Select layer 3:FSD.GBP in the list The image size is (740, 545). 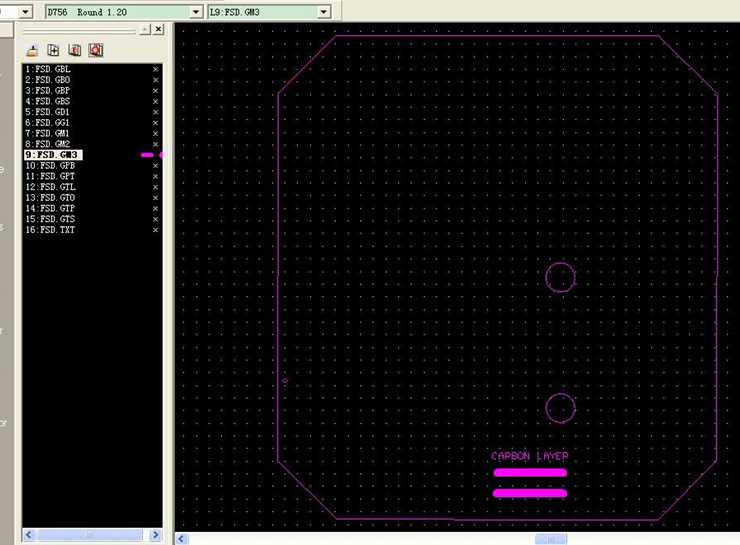click(x=48, y=91)
